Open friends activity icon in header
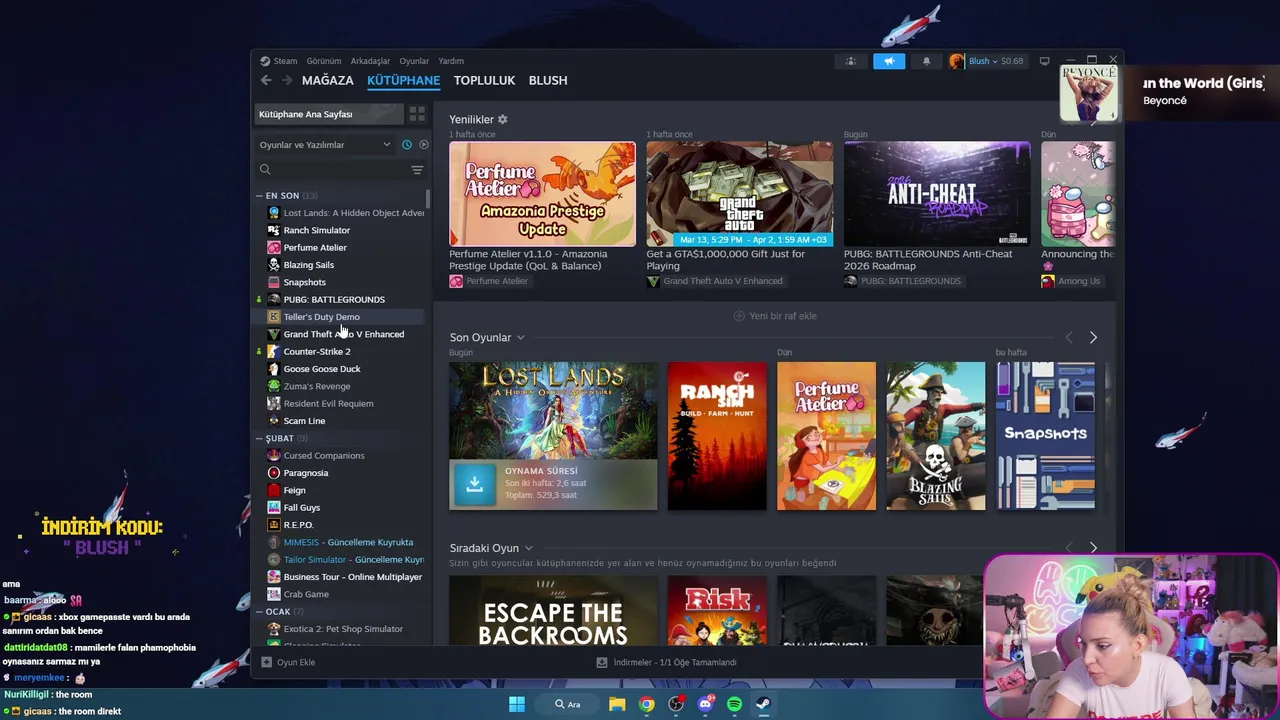1280x720 pixels. point(851,61)
